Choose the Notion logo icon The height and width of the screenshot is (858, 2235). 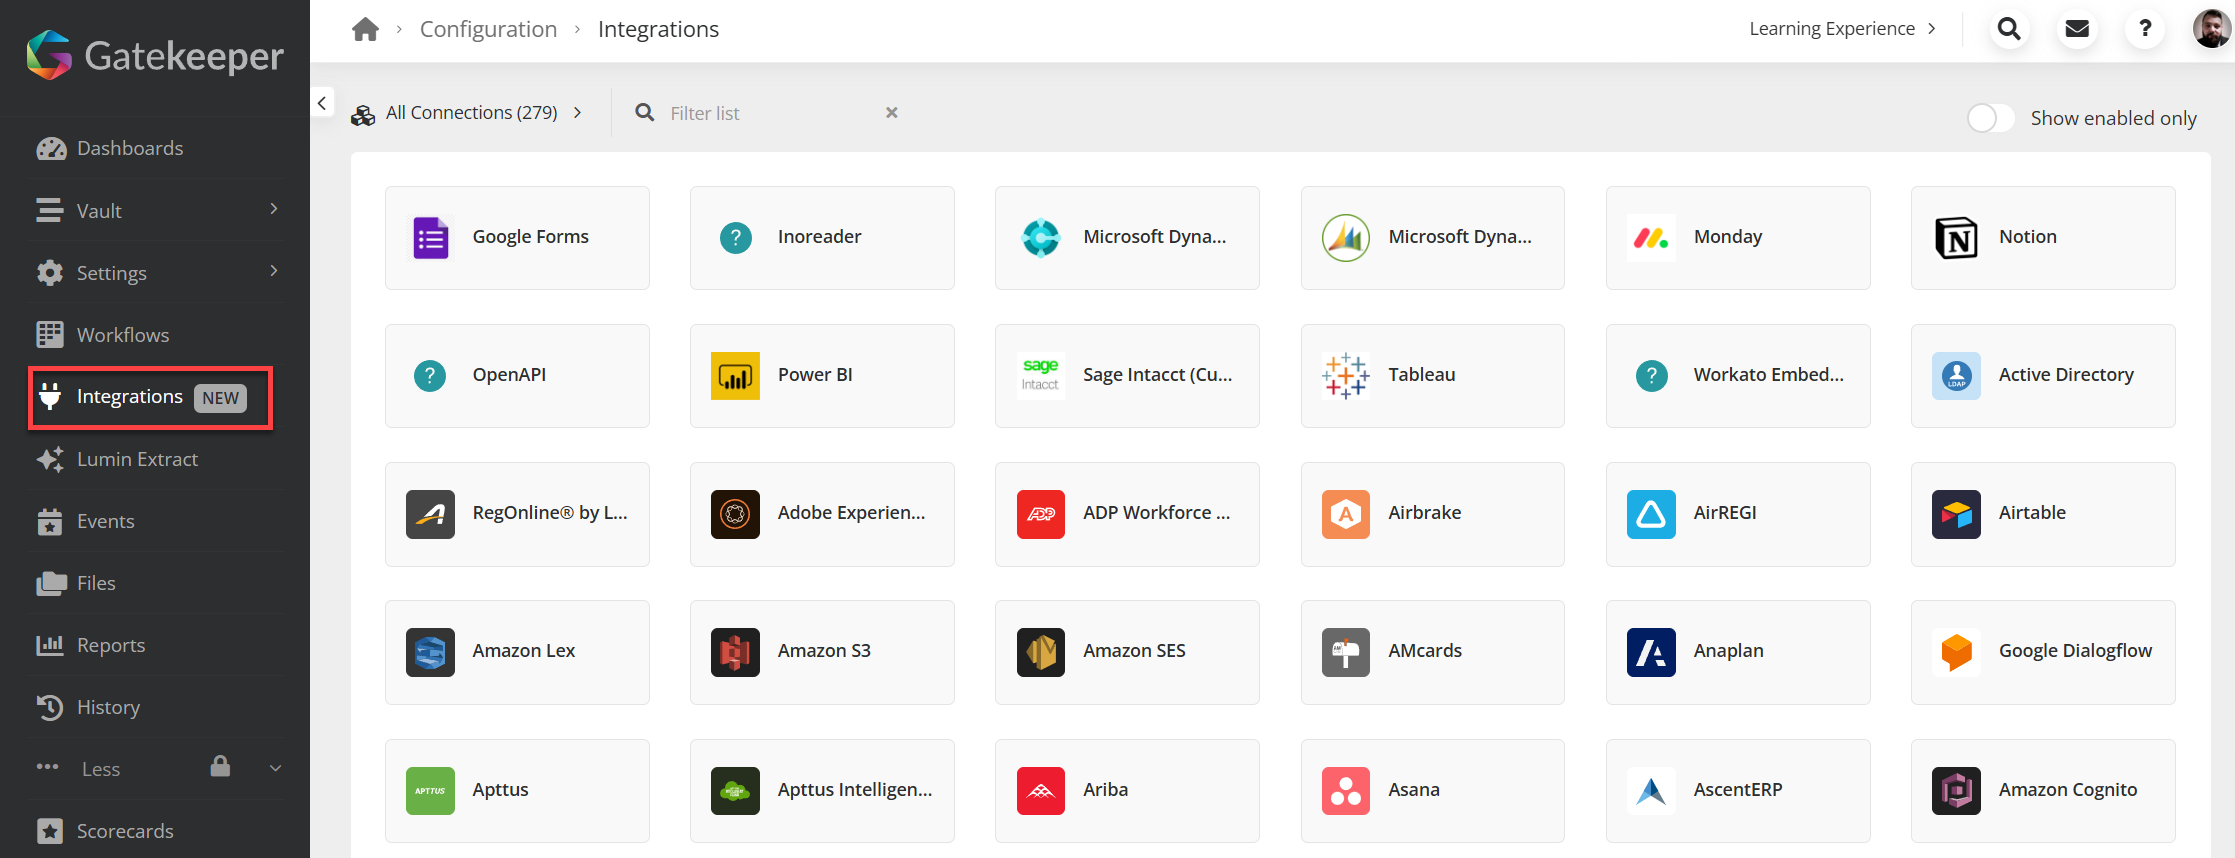tap(1956, 238)
